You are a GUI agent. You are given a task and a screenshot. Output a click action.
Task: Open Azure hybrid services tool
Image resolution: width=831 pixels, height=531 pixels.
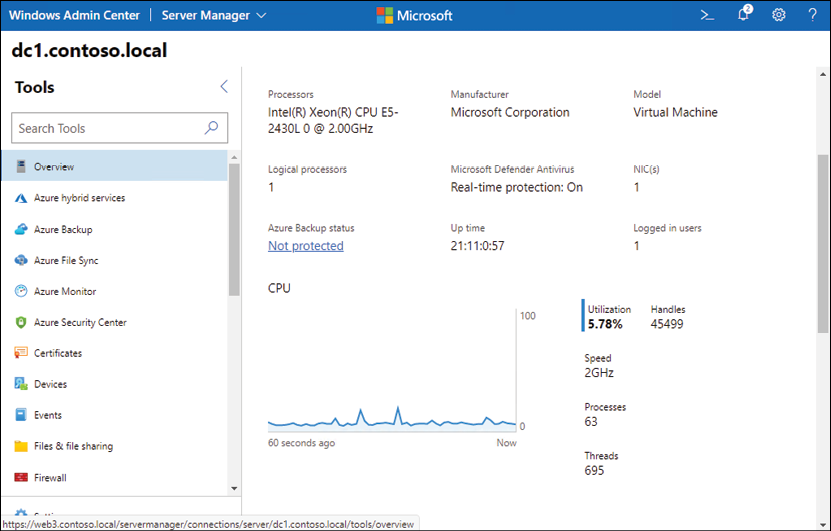[114, 198]
